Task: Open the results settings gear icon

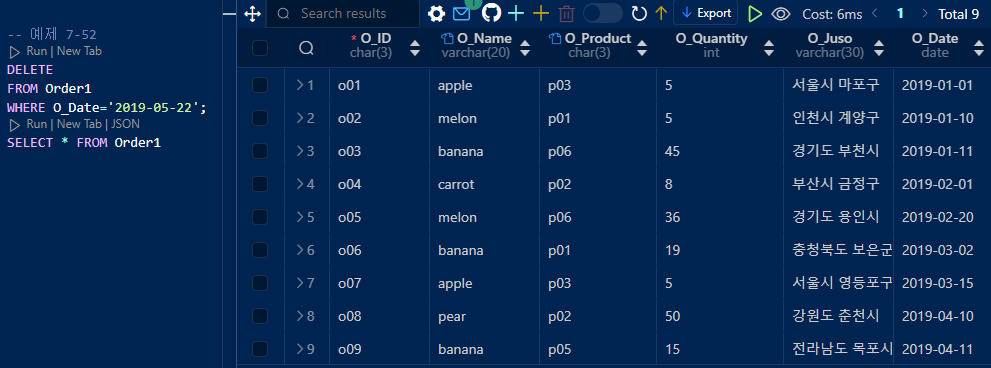Action: point(436,13)
